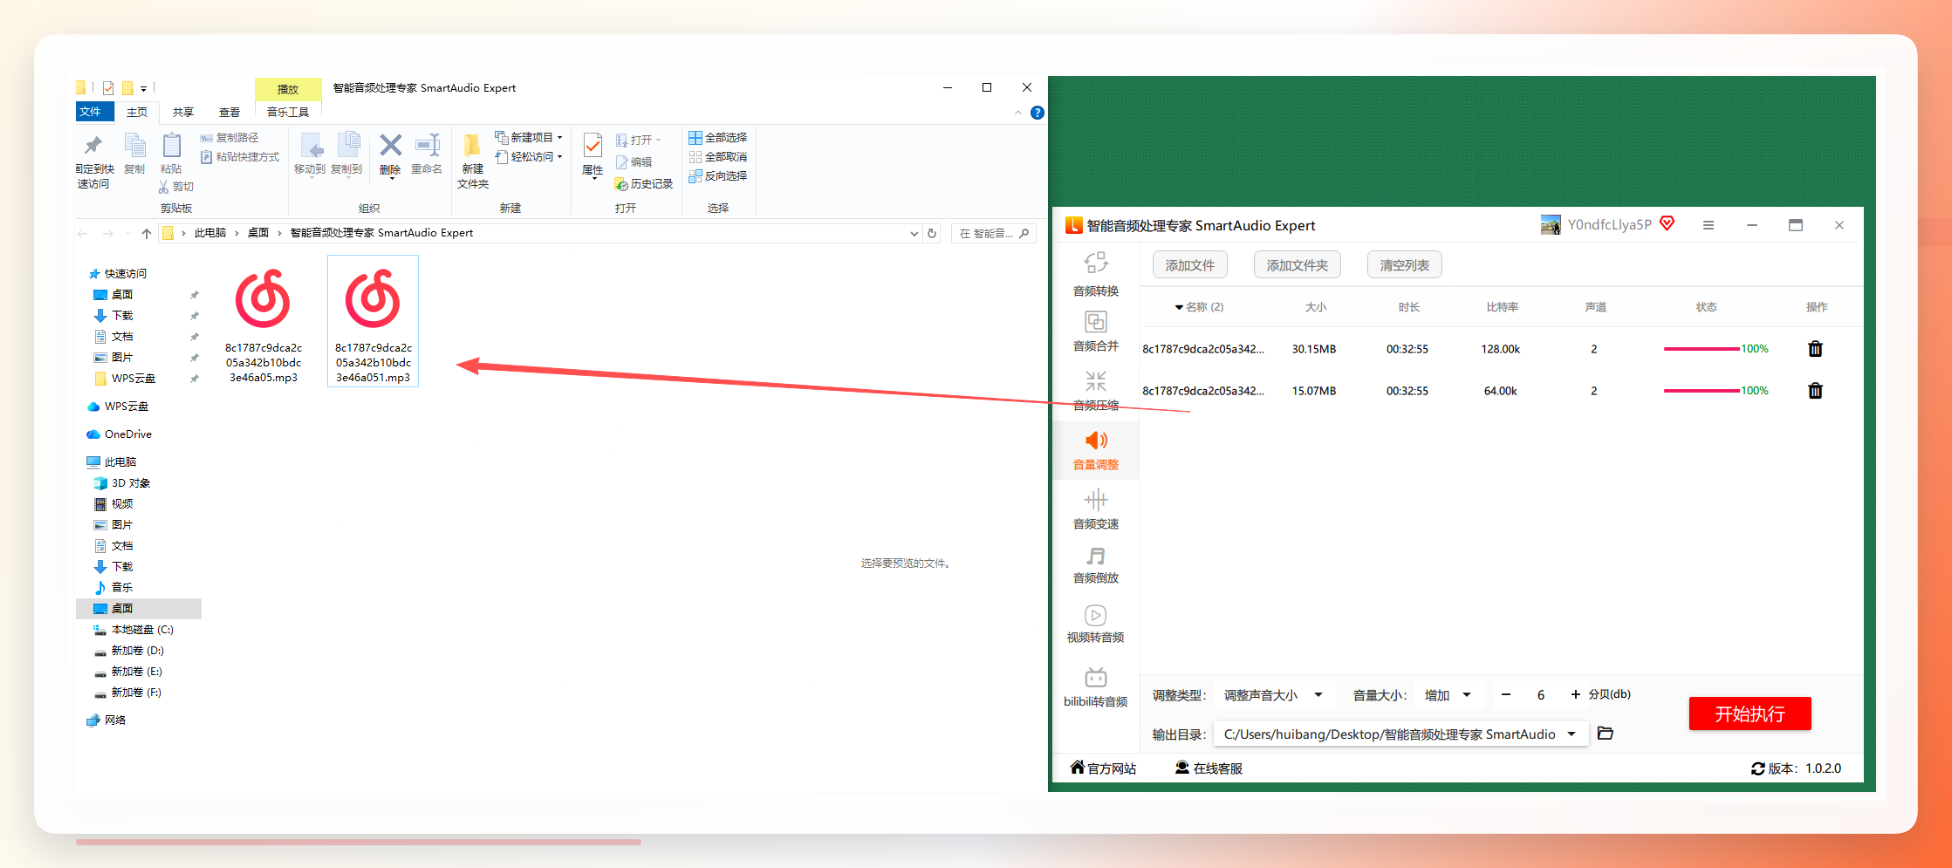Expand the 输出目录 path dropdown
The image size is (1952, 868).
1572,734
